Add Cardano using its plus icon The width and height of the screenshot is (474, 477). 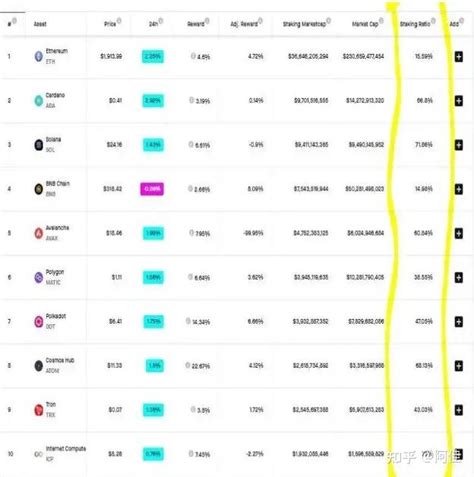click(x=459, y=101)
